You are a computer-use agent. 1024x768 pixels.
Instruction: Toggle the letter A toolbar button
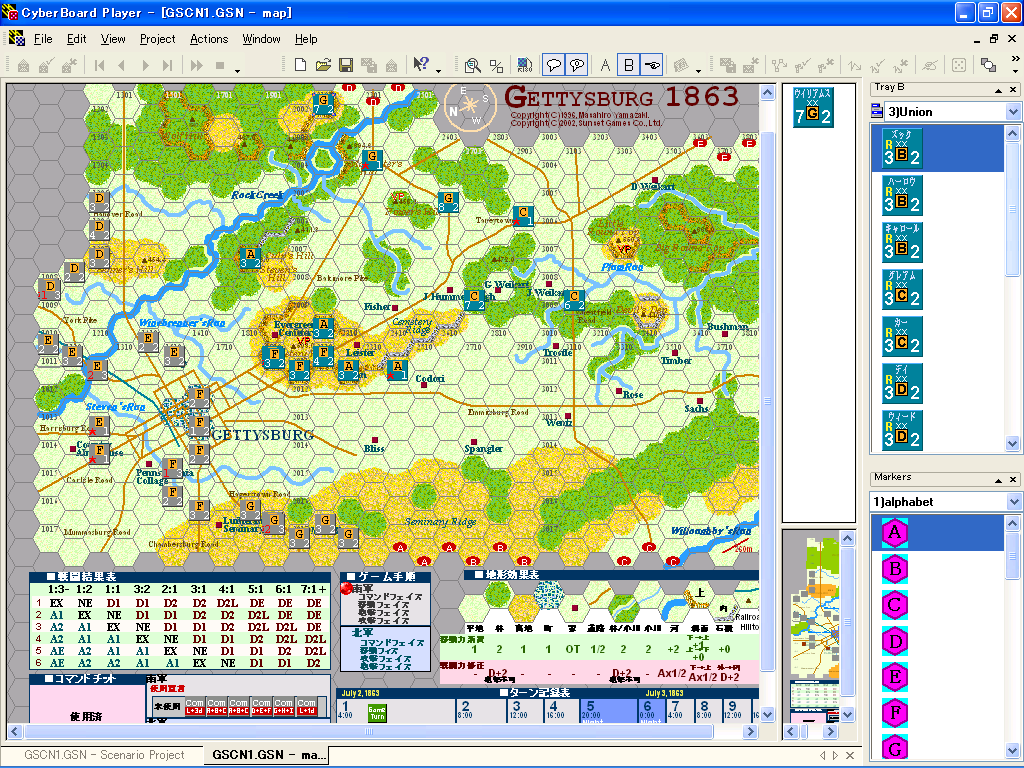tap(605, 65)
